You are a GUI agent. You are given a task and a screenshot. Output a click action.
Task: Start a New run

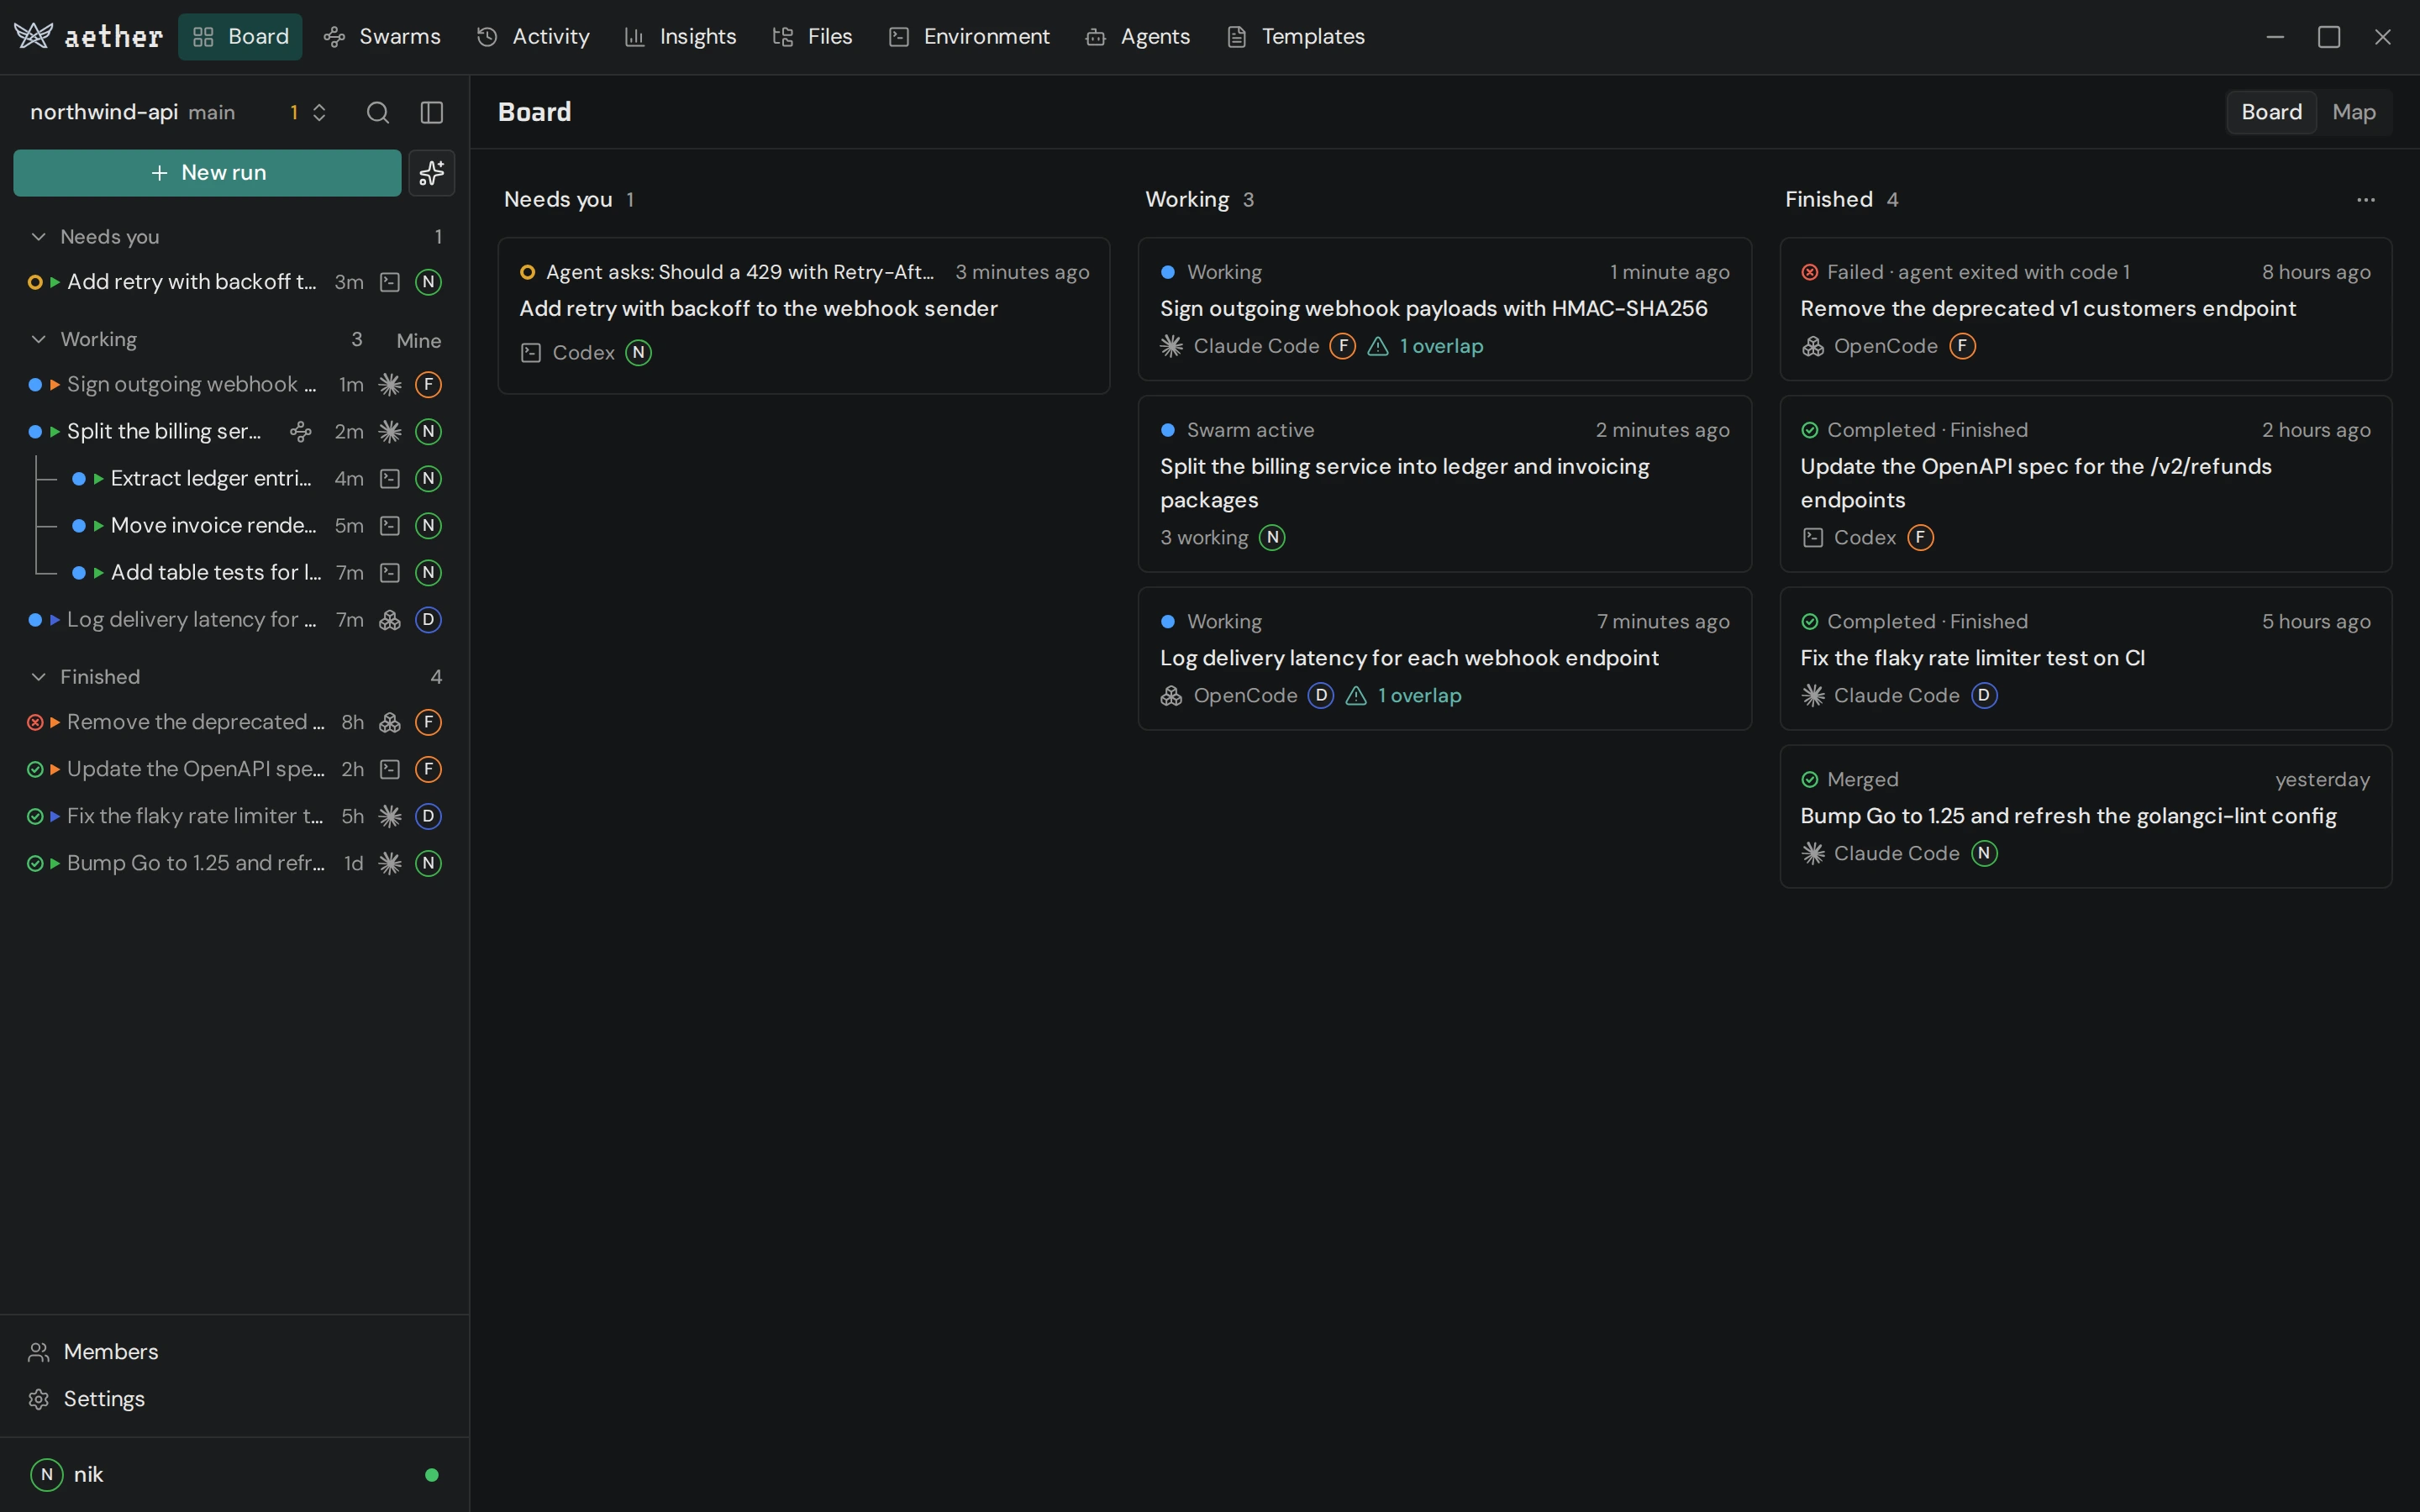207,173
